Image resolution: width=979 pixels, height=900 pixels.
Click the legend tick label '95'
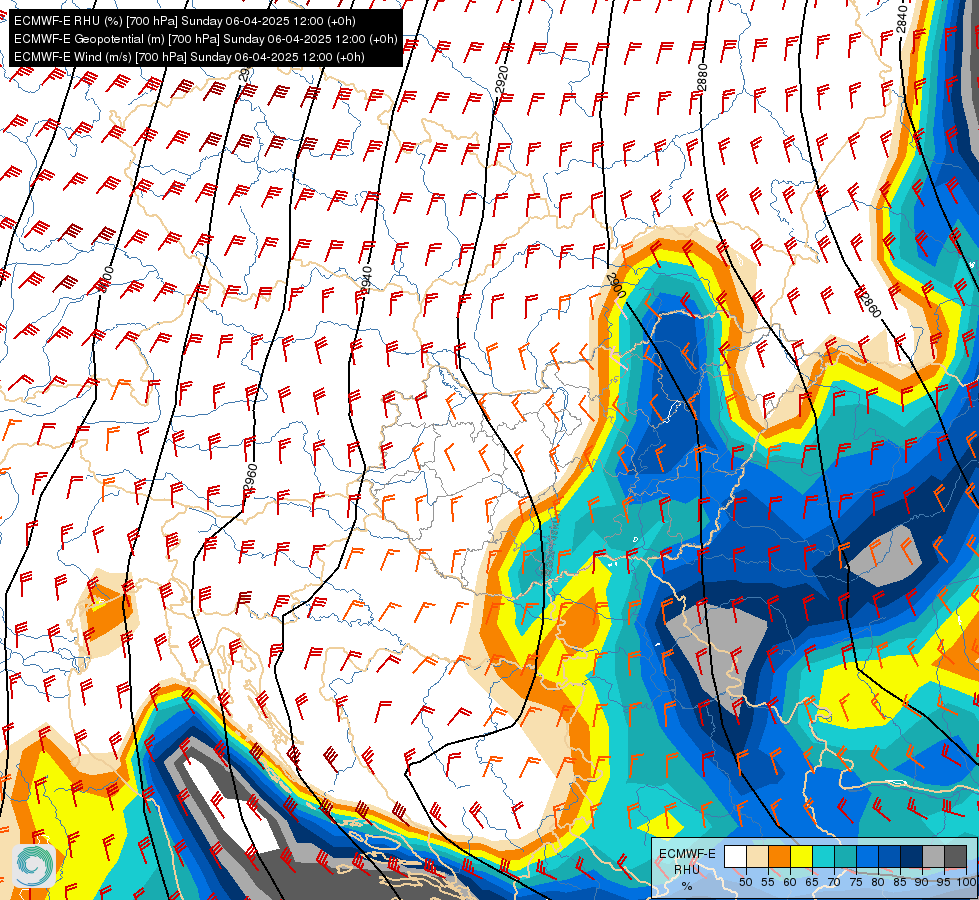[x=943, y=882]
